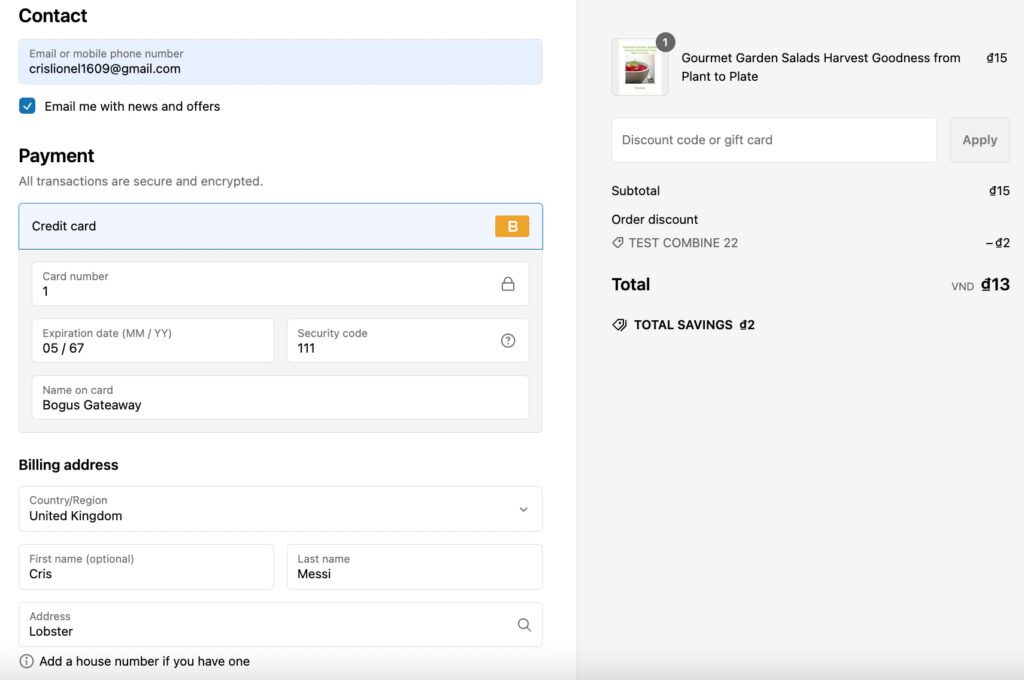1024x680 pixels.
Task: Open the Country/Region dropdown
Action: [x=280, y=509]
